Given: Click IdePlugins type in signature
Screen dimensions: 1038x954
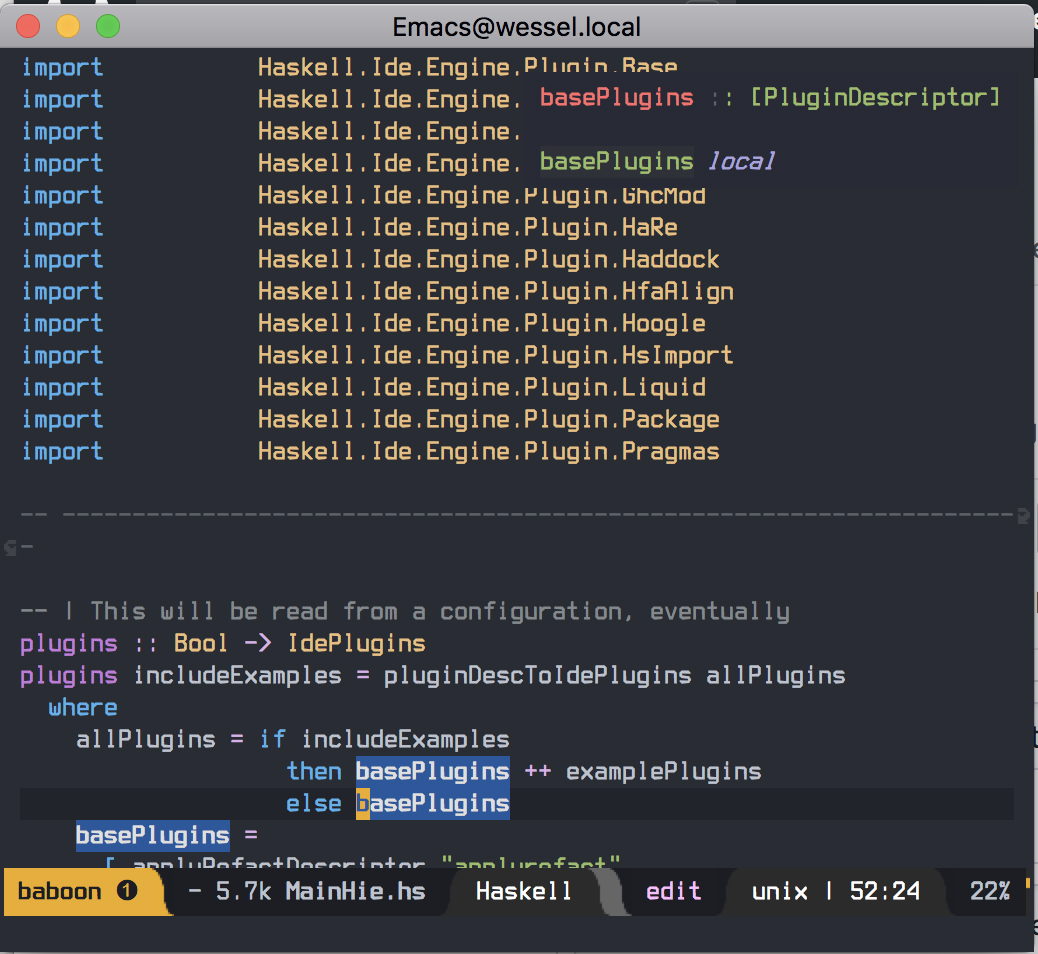Looking at the screenshot, I should coord(356,643).
